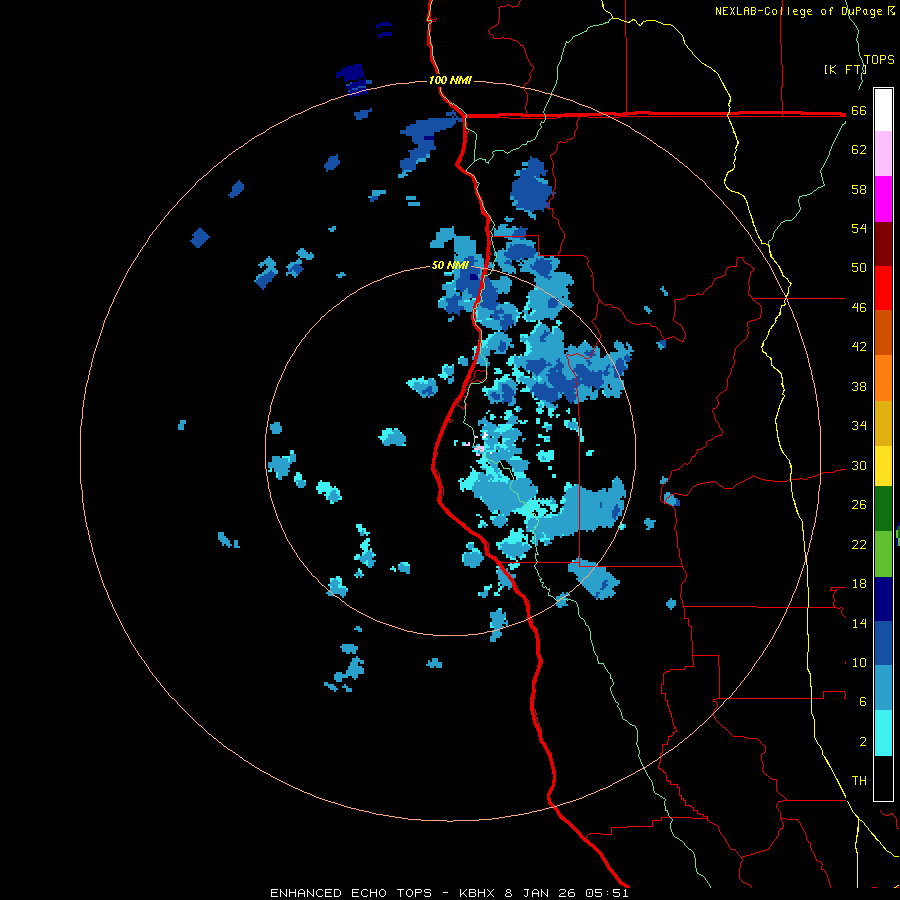900x900 pixels.
Task: Click the '05:51' timestamp text
Action: coord(607,893)
